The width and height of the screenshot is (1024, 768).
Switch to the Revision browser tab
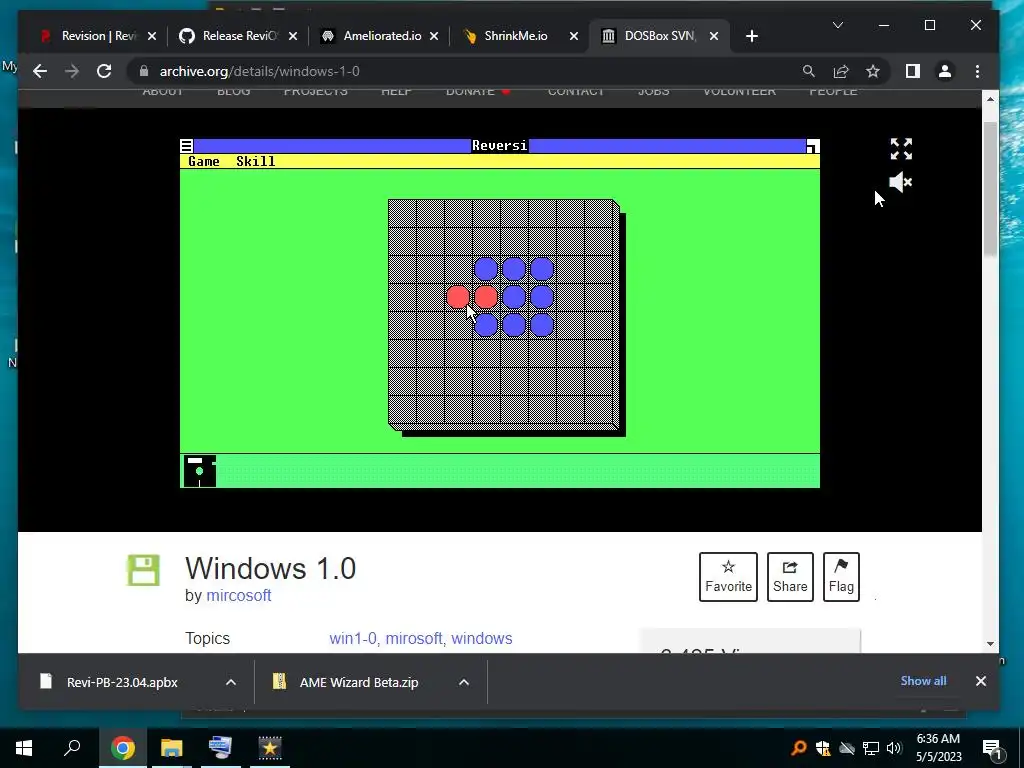[99, 36]
